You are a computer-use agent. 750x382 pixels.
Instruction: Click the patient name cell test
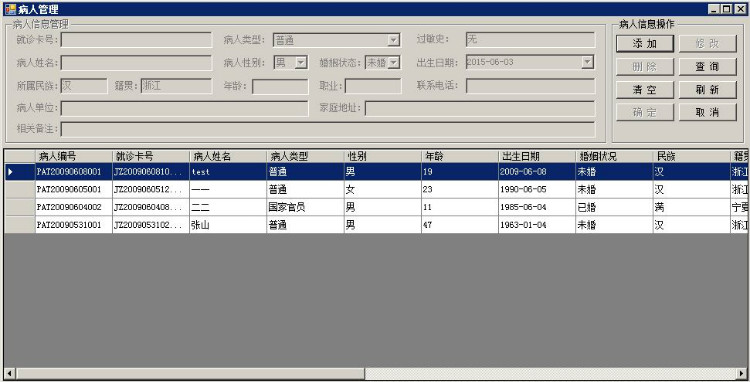click(228, 172)
